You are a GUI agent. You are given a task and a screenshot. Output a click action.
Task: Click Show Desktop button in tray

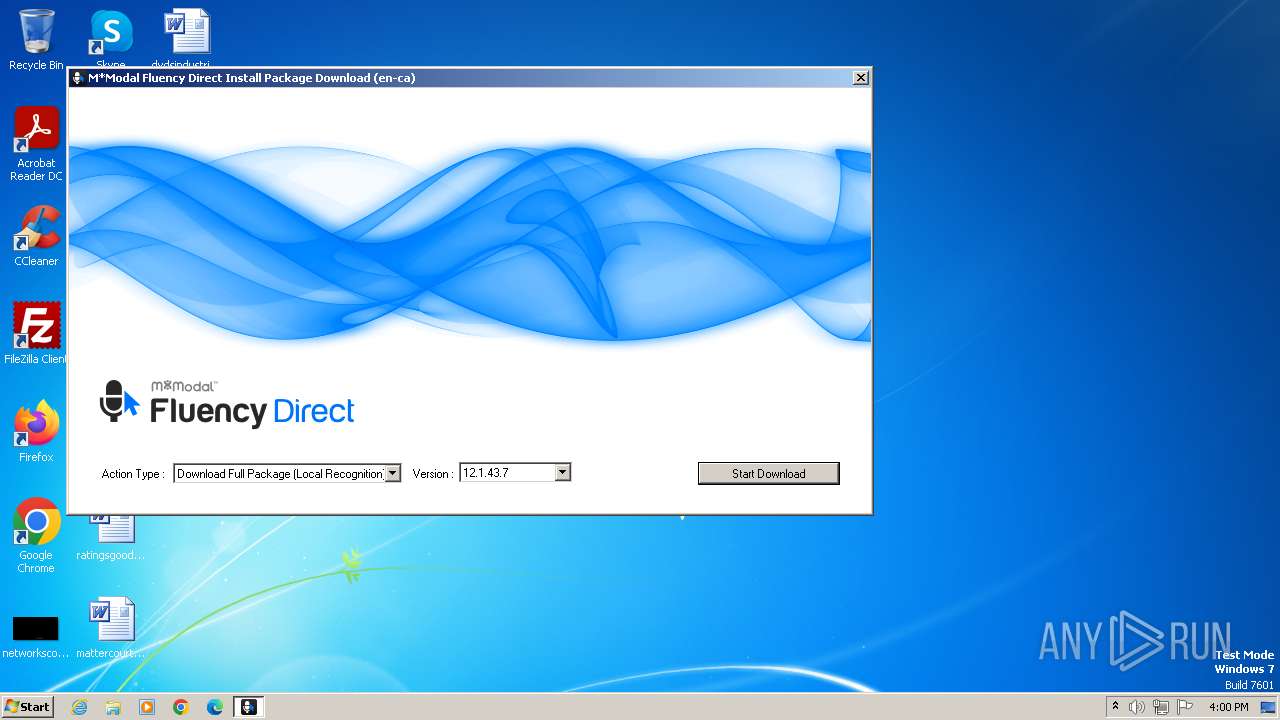1268,707
